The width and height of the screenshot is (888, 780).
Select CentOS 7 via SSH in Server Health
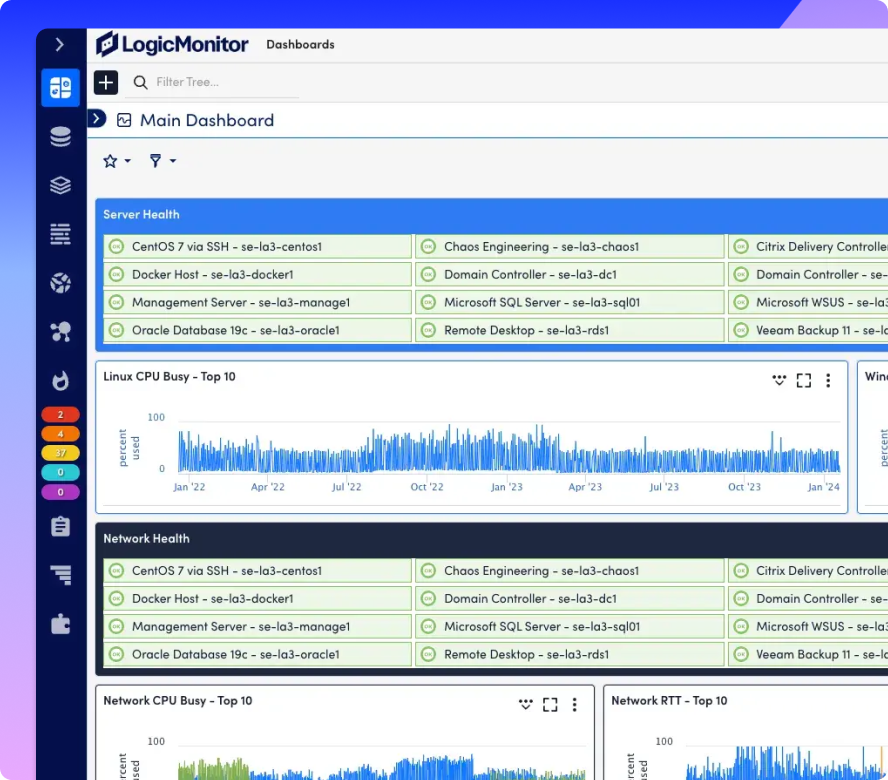click(x=257, y=246)
